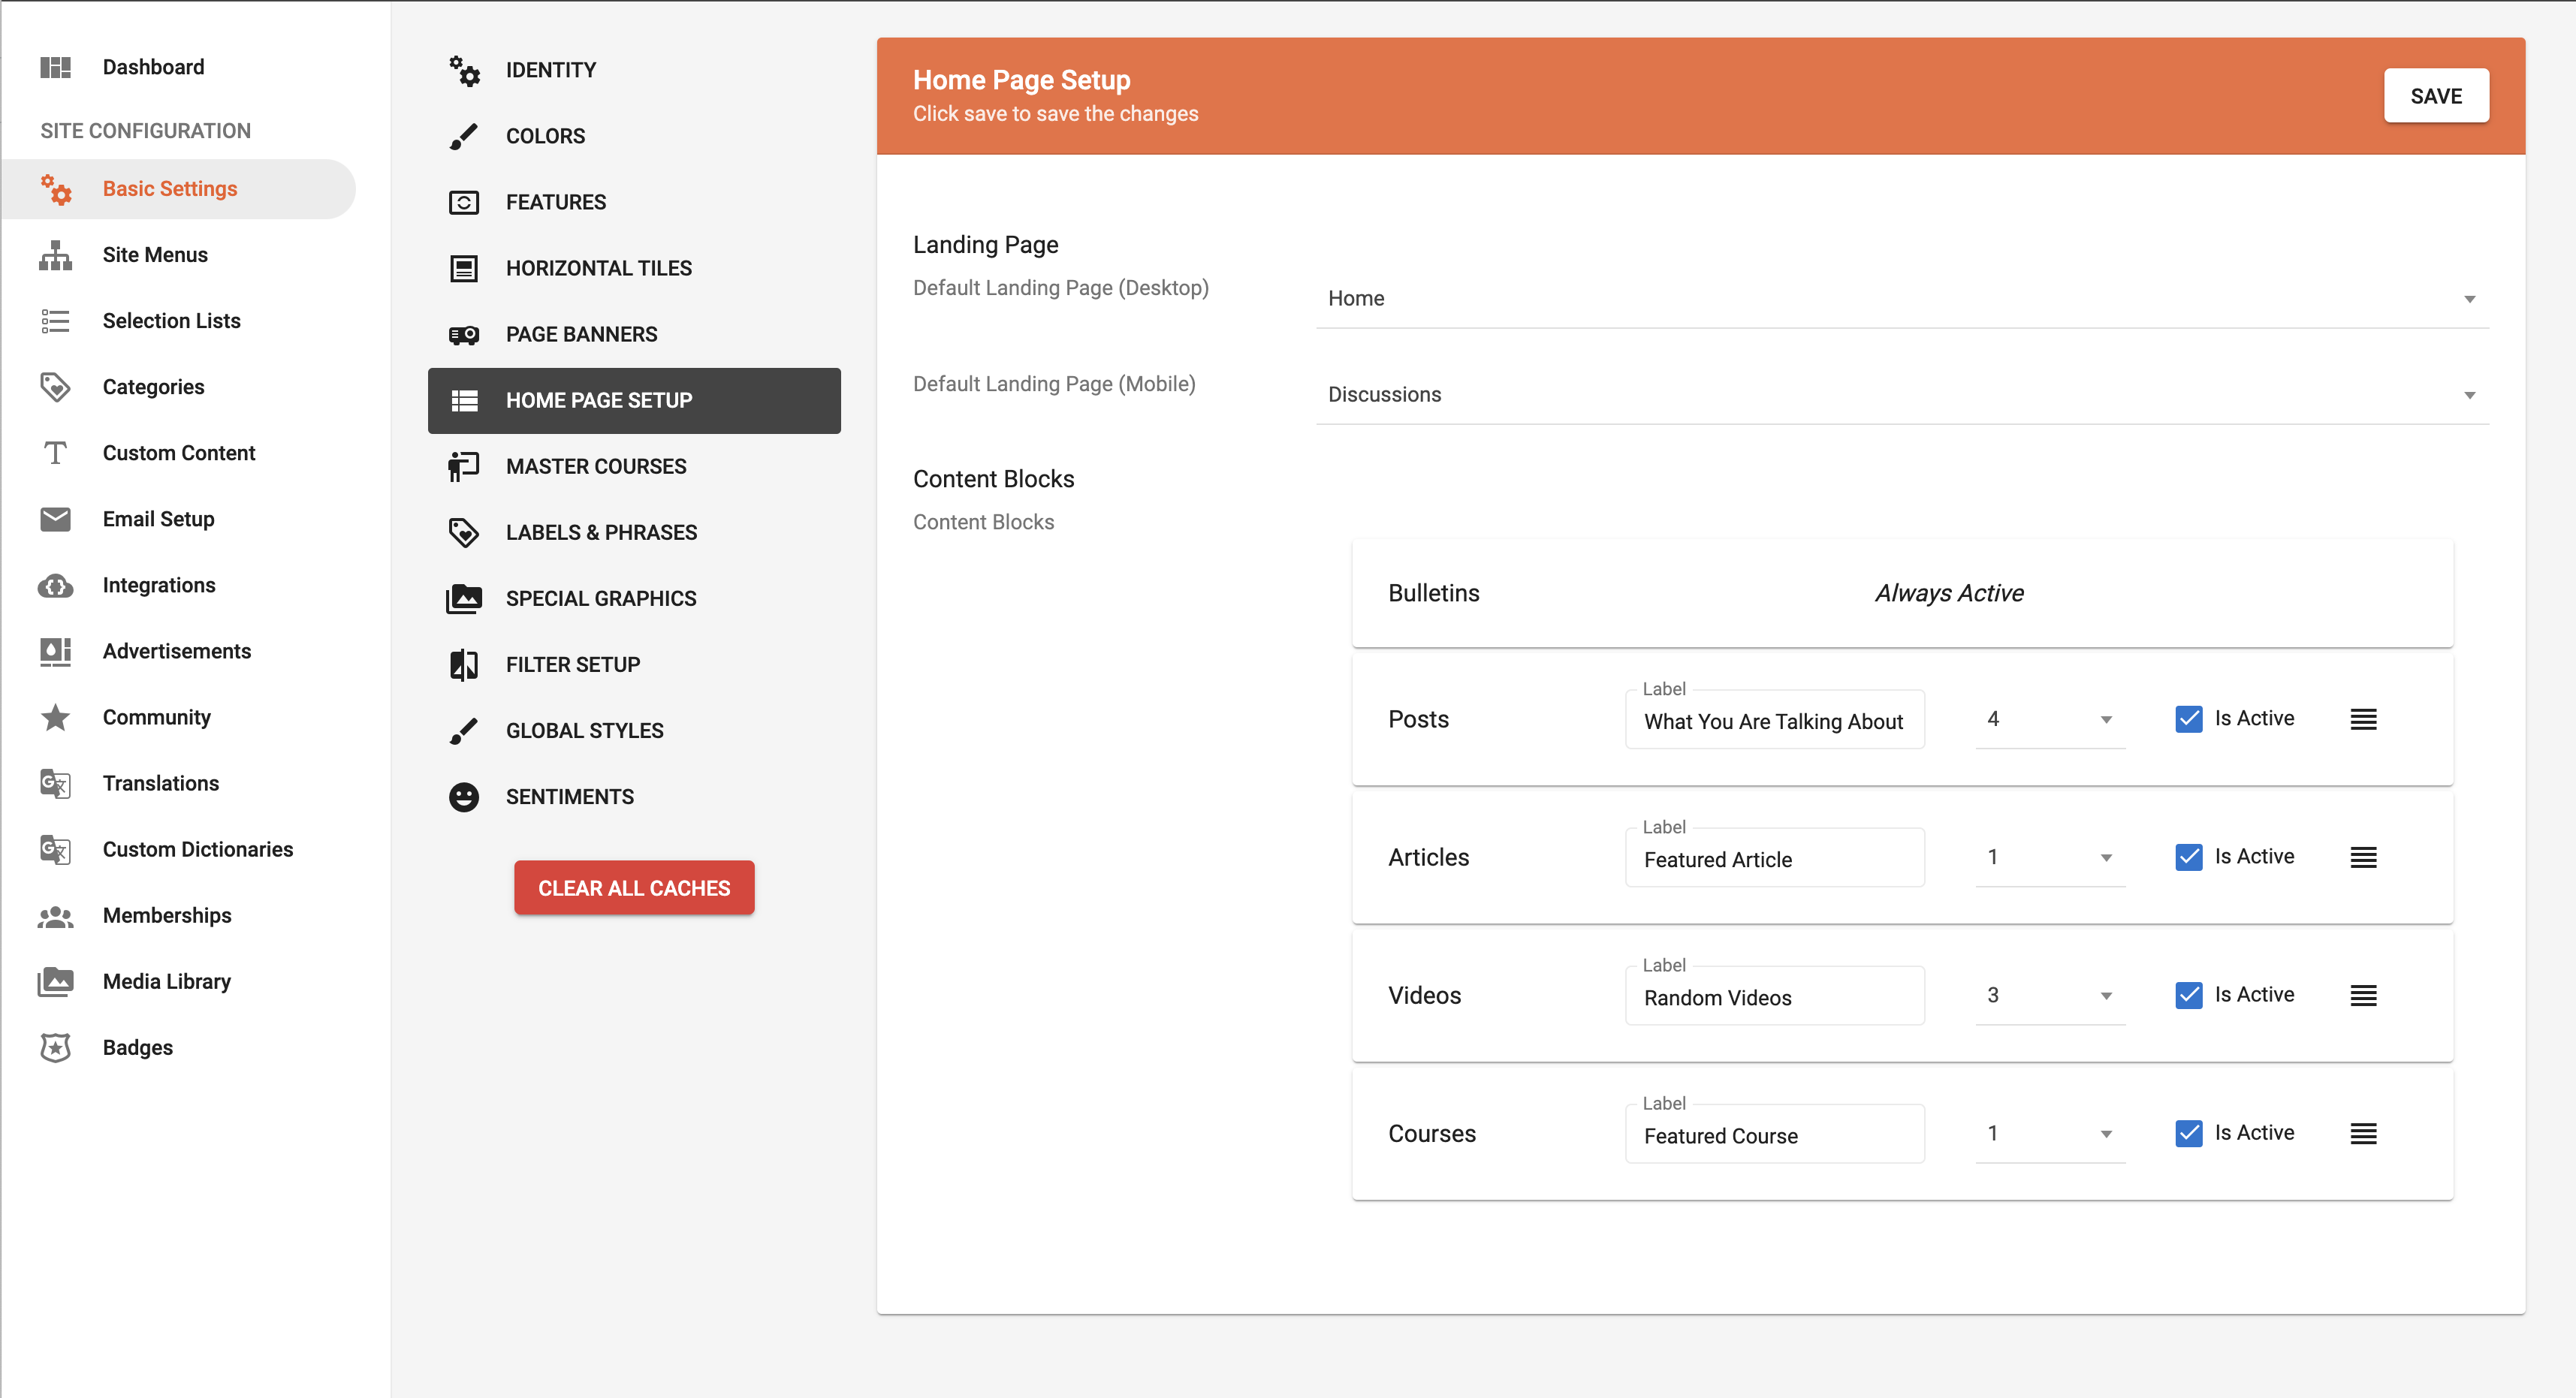The height and width of the screenshot is (1398, 2576).
Task: Expand the mobile landing page Discussions dropdown
Action: coord(1901,395)
